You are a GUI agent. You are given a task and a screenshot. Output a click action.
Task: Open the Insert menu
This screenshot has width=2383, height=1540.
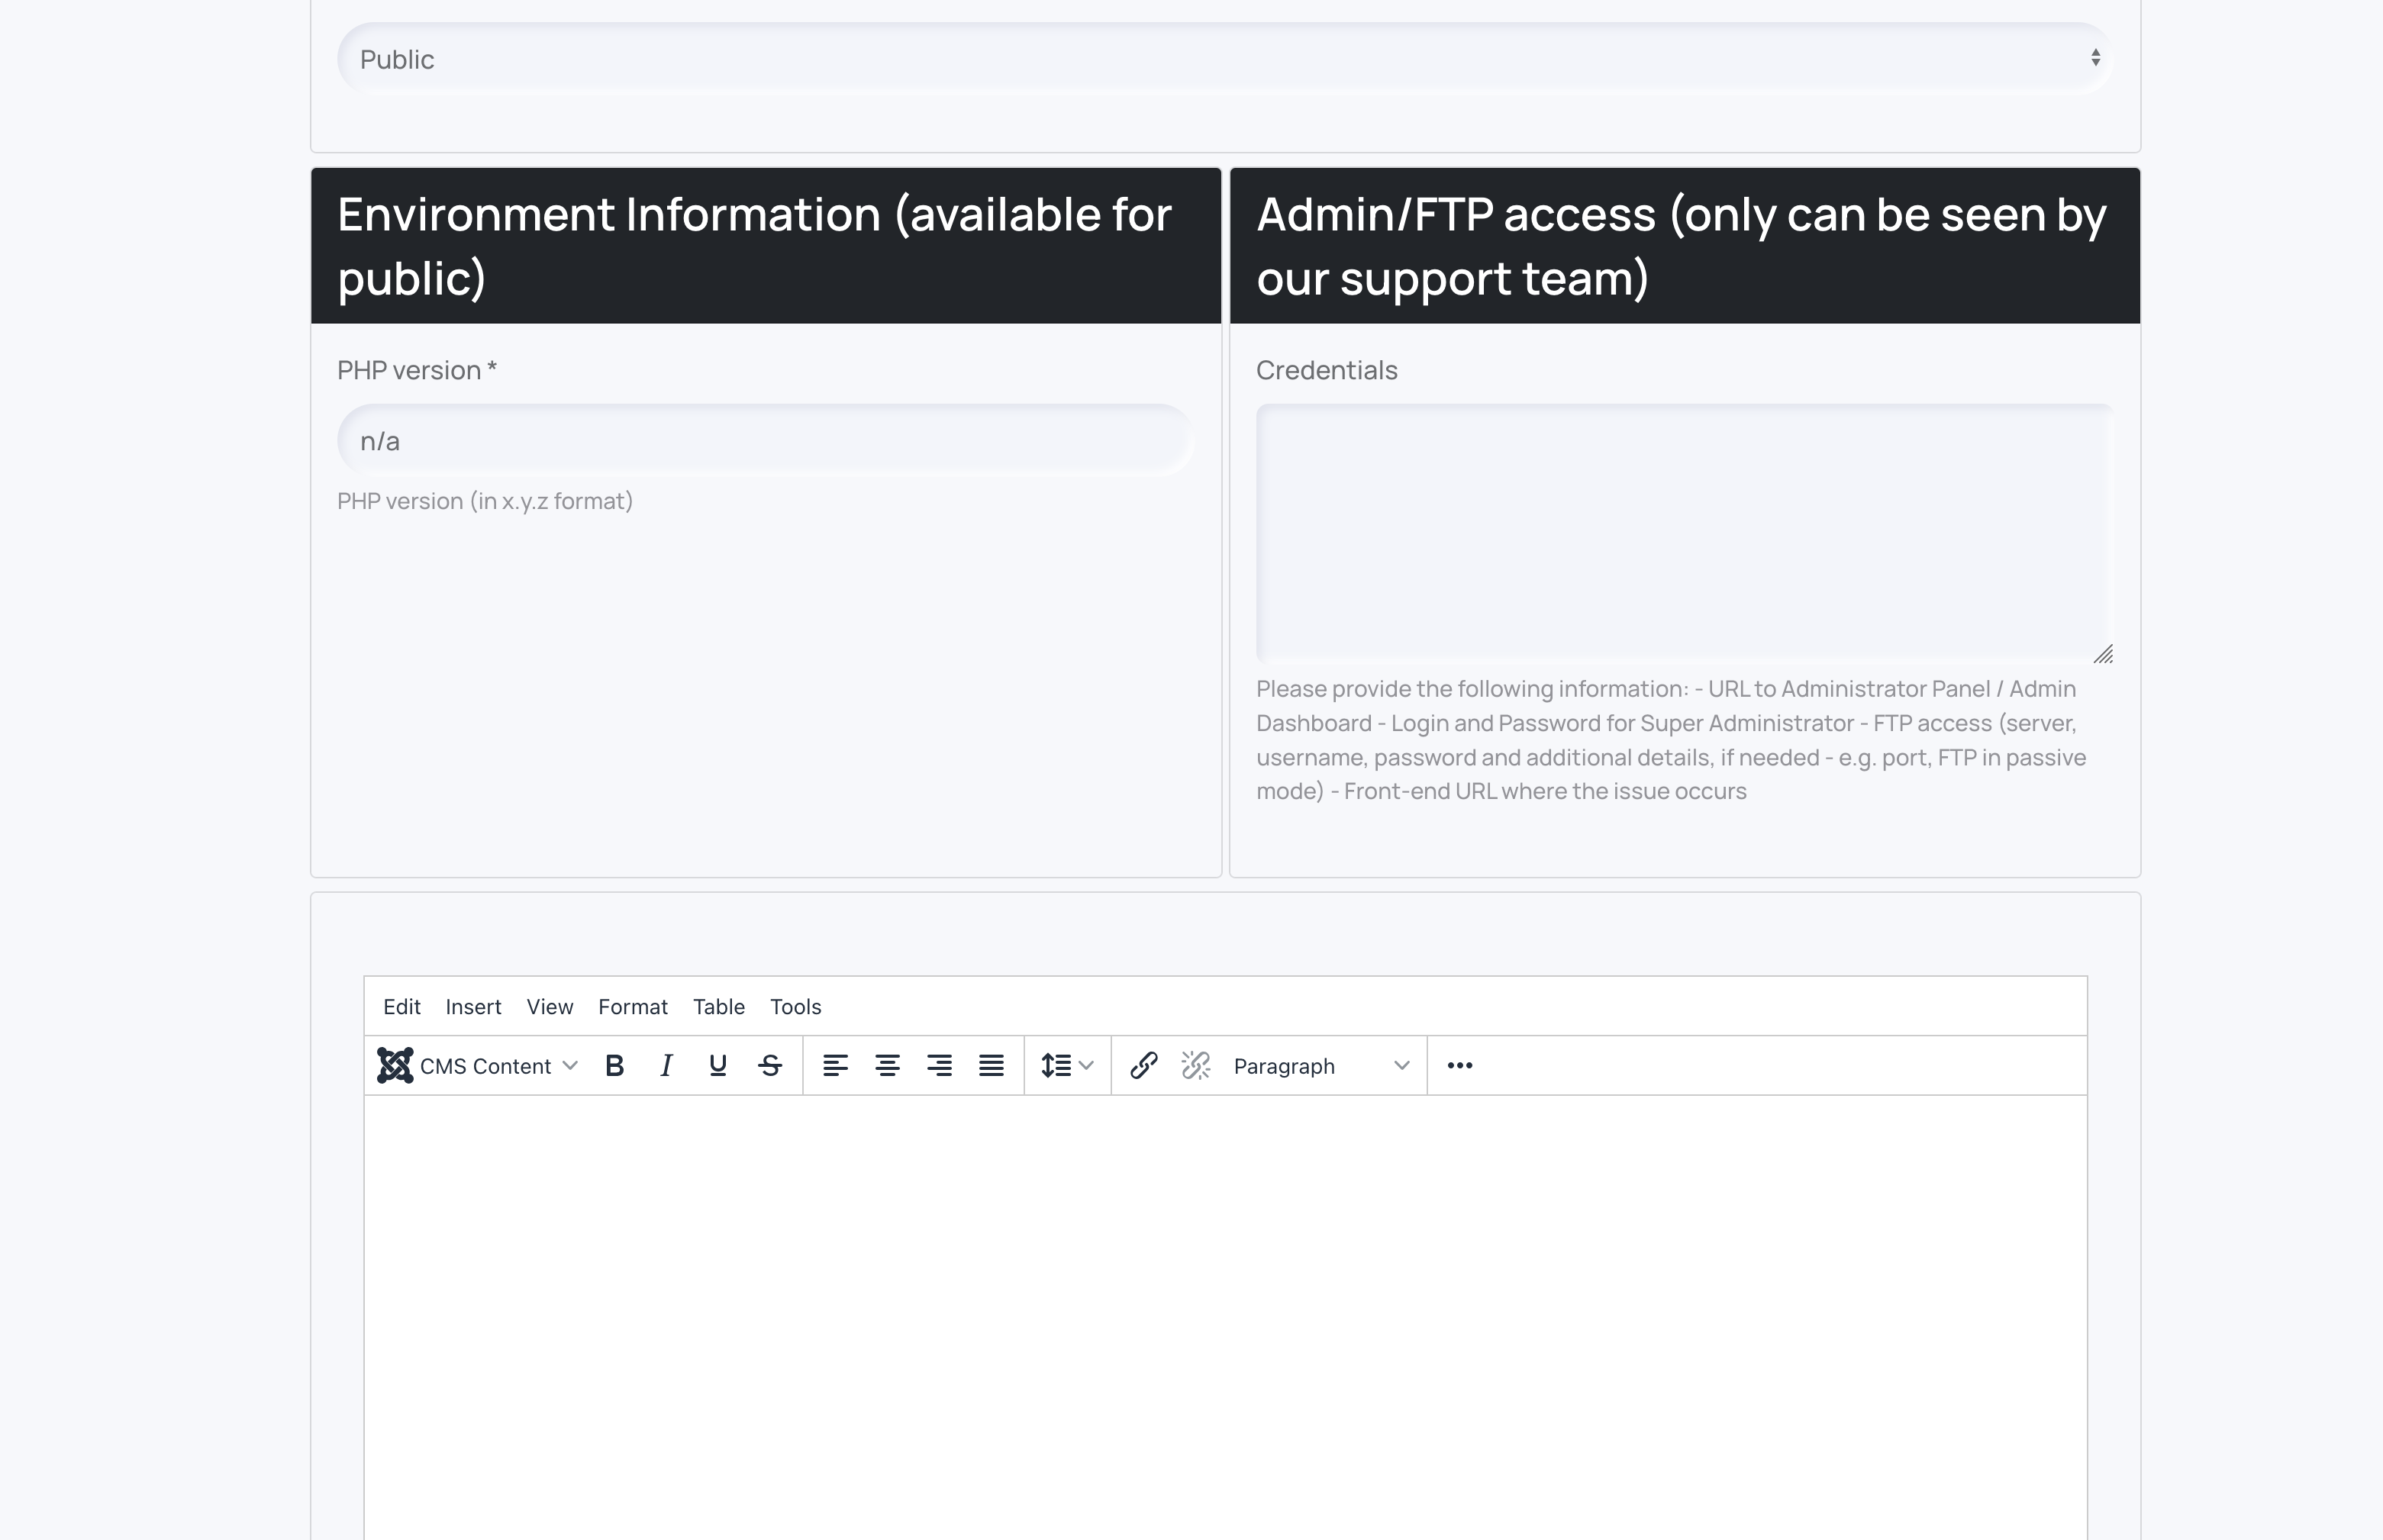473,1007
